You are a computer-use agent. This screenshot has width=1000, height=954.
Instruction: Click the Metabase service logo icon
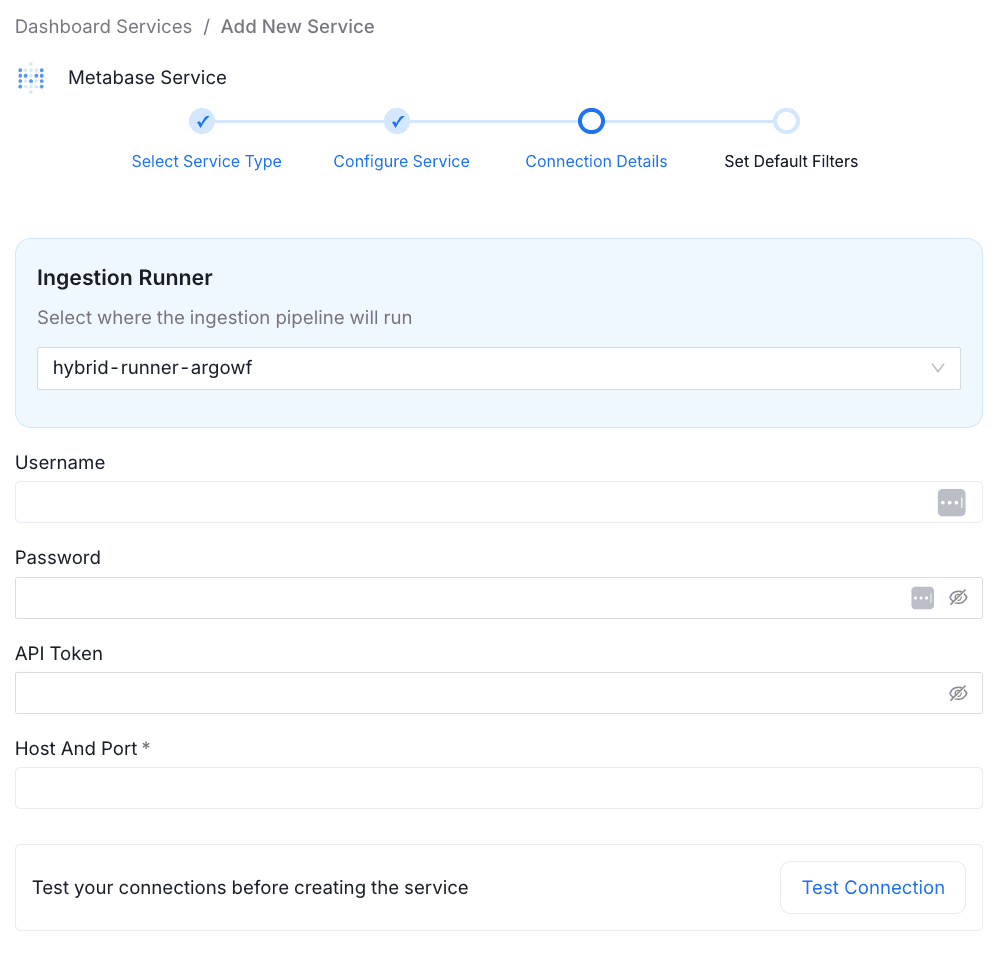coord(32,78)
